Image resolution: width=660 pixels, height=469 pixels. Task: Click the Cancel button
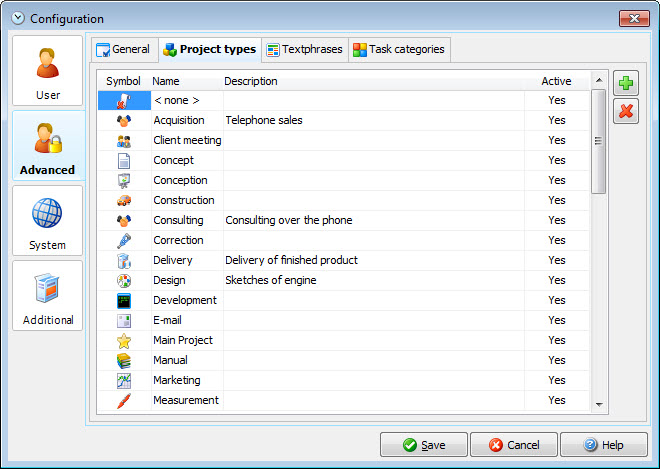(x=514, y=445)
